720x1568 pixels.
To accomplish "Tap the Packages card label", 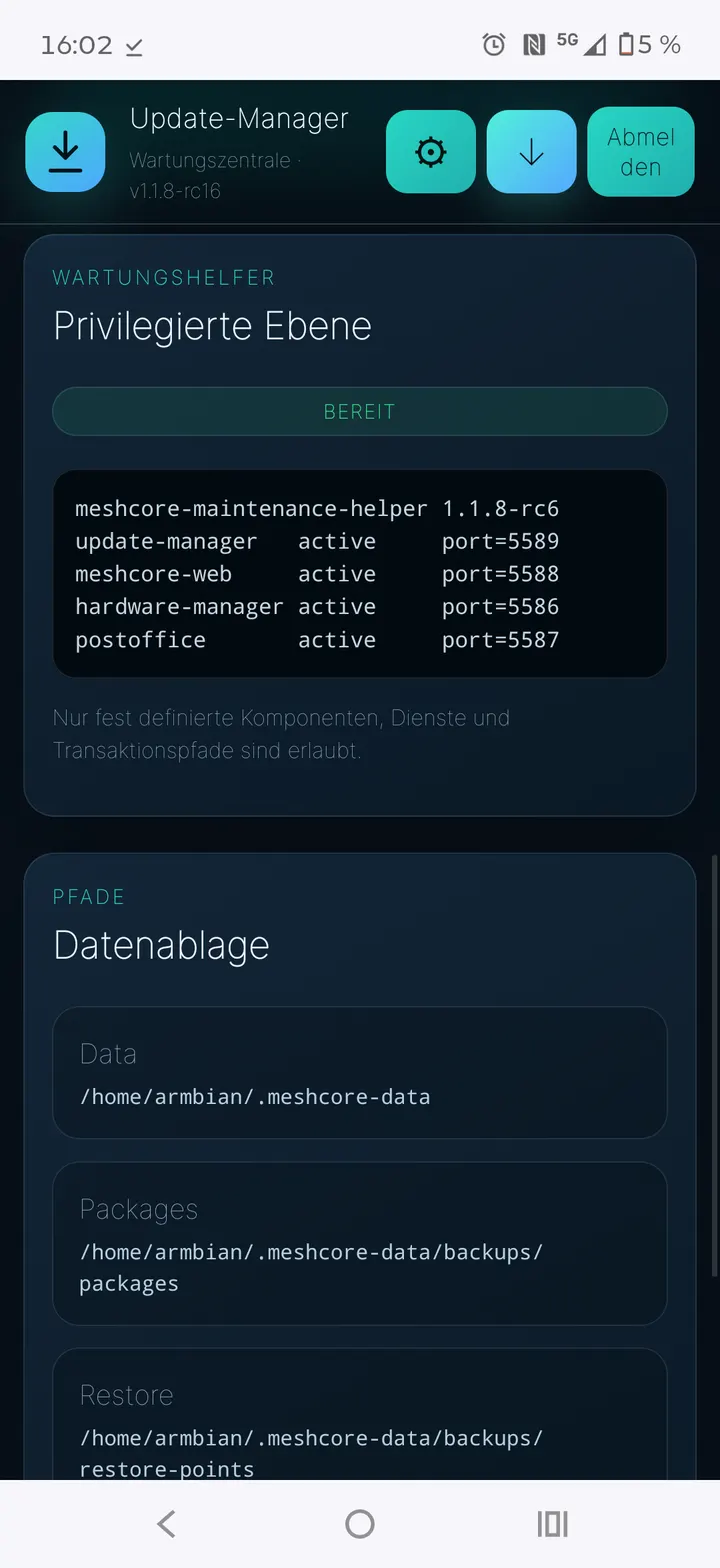I will point(139,1210).
